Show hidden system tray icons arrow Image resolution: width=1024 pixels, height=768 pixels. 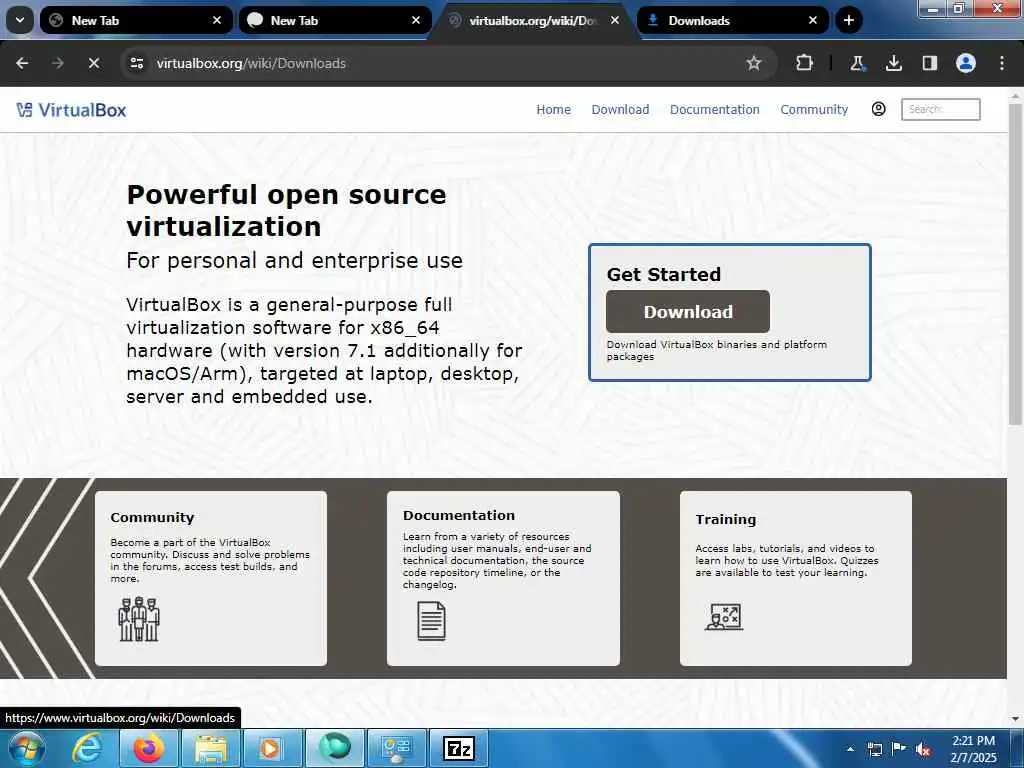click(x=850, y=749)
